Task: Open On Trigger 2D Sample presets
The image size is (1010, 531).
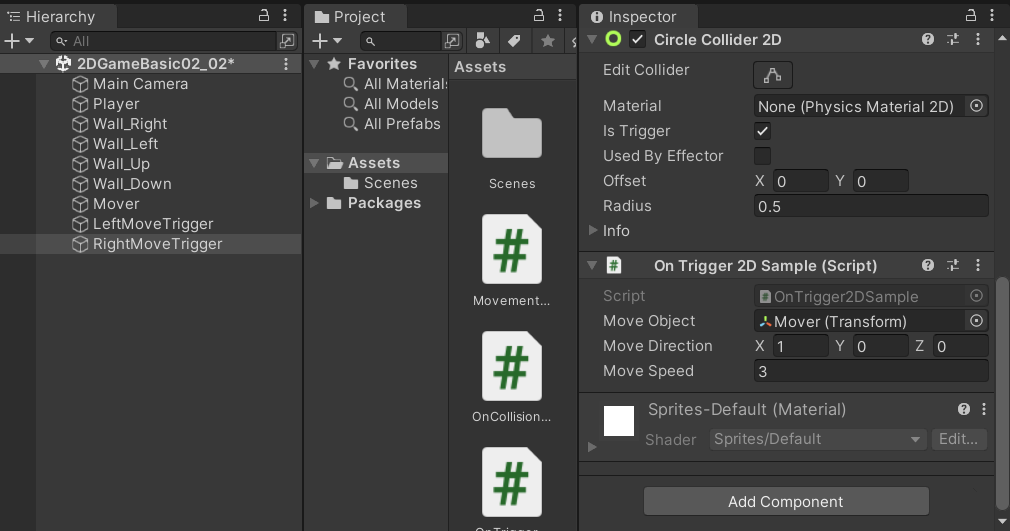Action: tap(953, 265)
